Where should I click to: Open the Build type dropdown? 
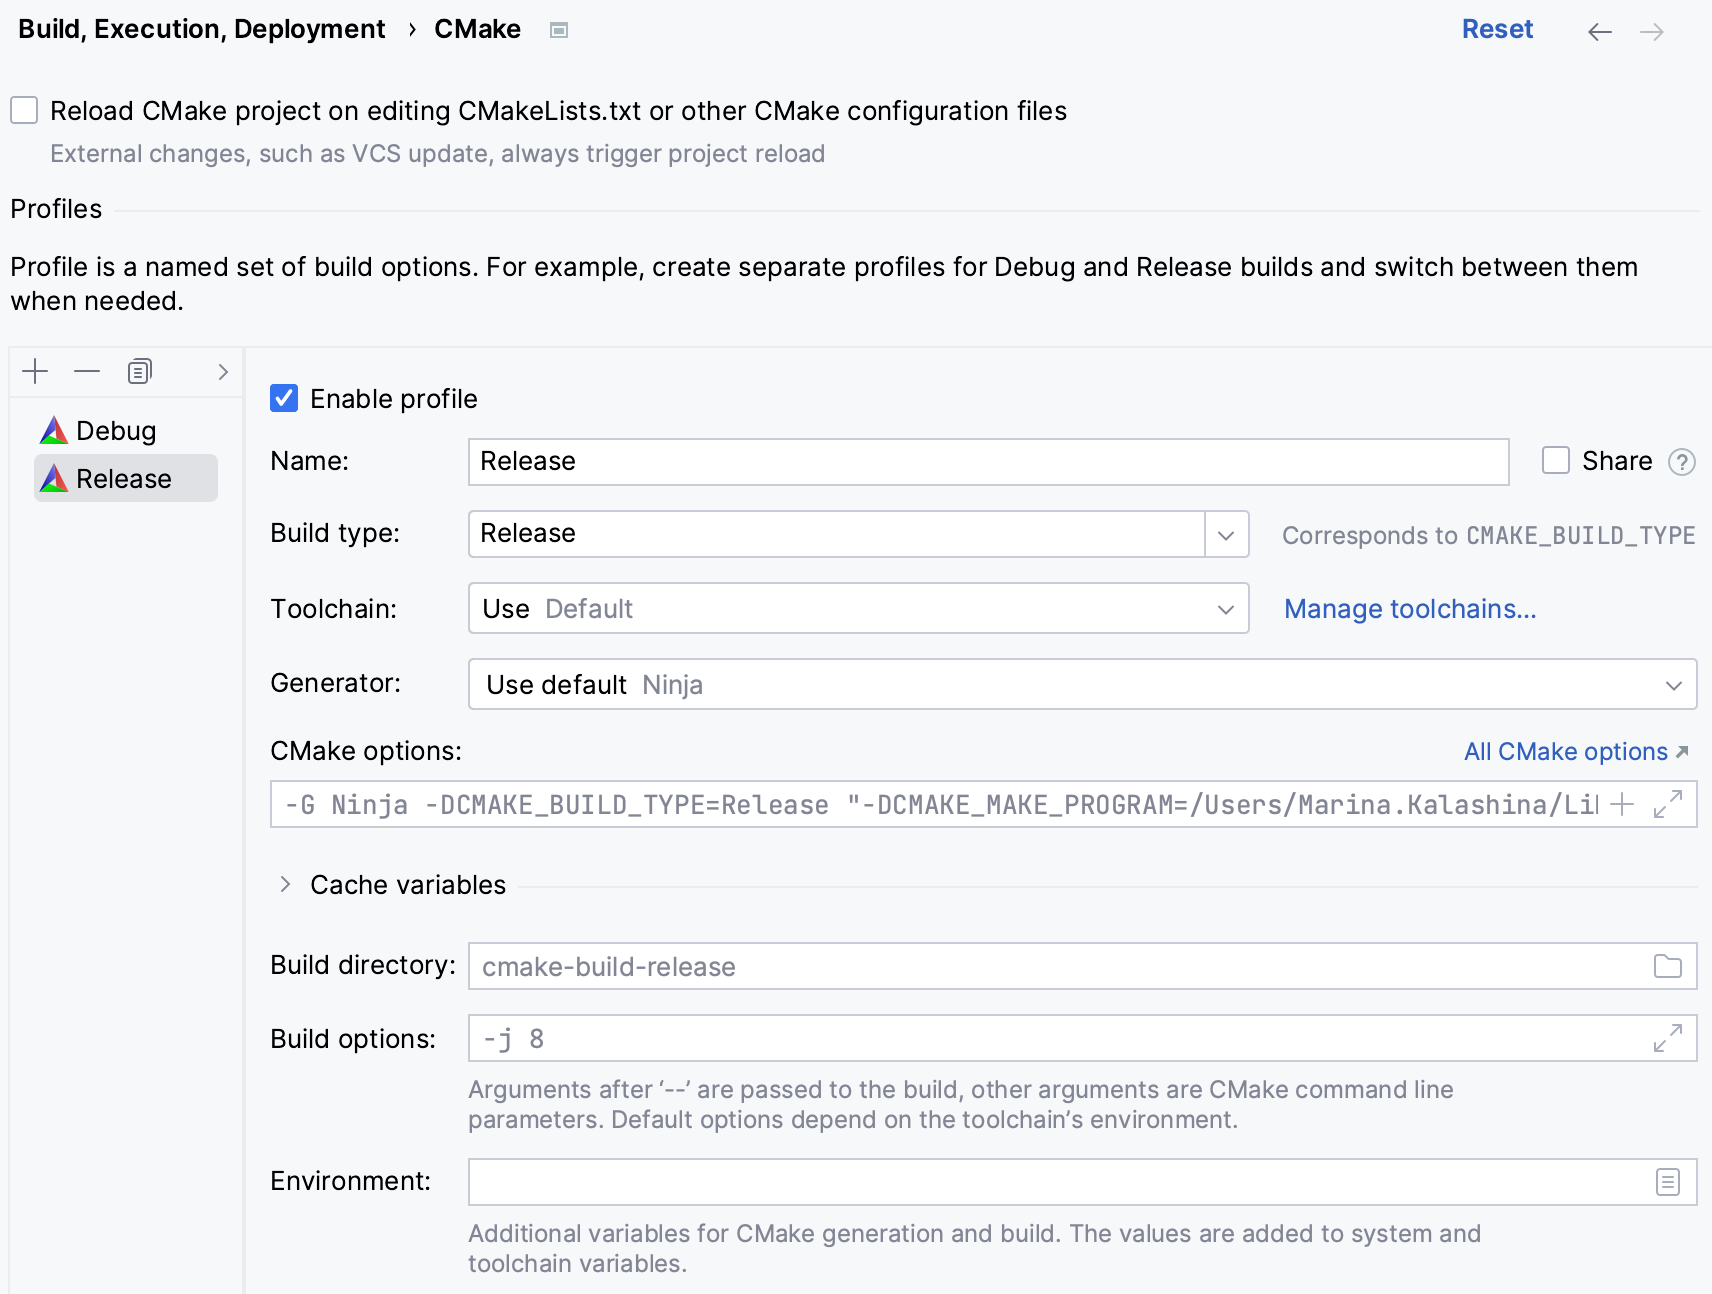pyautogui.click(x=1224, y=534)
